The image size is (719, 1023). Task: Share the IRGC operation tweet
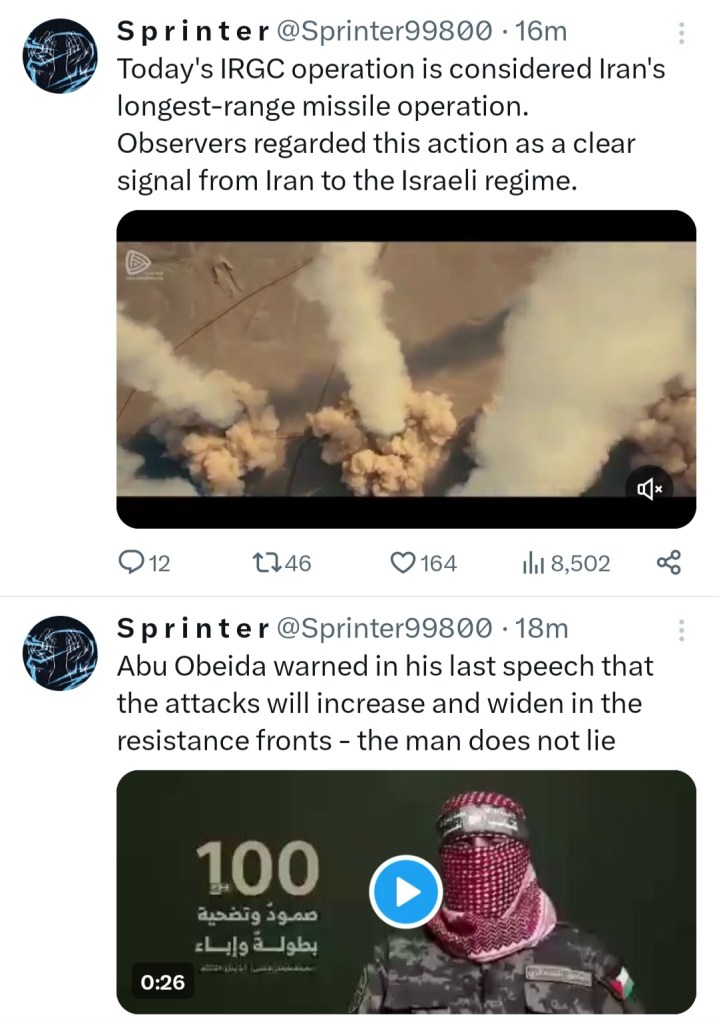coord(668,564)
